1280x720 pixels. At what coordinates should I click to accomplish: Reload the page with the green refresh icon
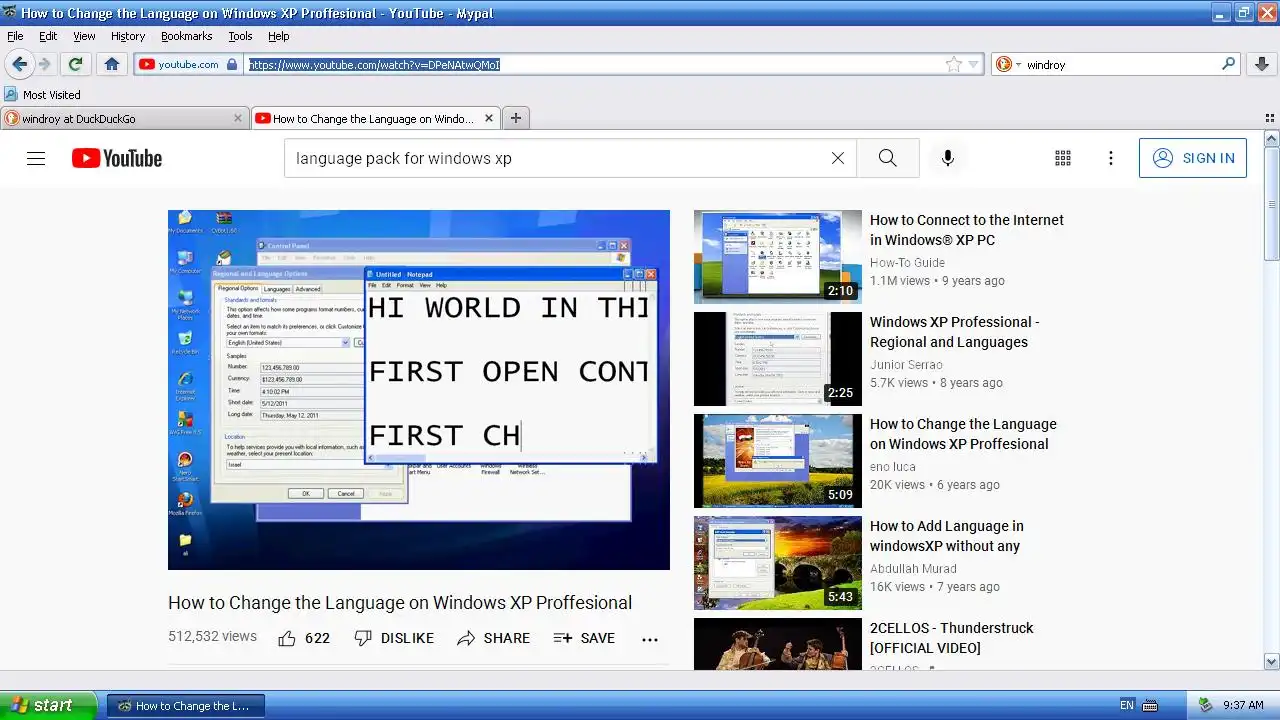point(74,64)
